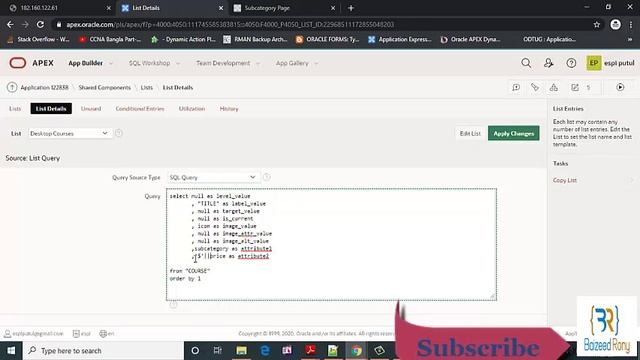The image size is (640, 360).
Task: Show more bookmarks chevron
Action: pyautogui.click(x=630, y=39)
